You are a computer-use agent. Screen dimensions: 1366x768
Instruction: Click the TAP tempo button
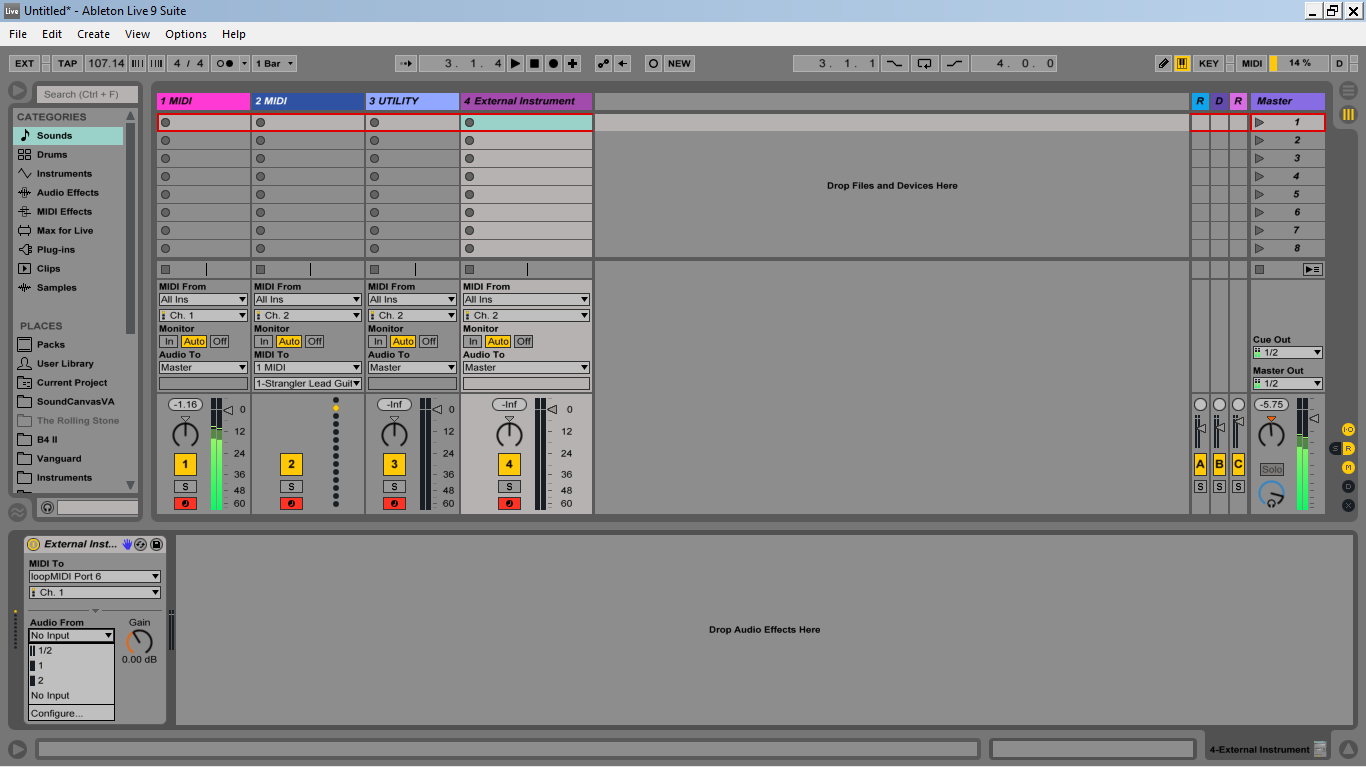click(x=67, y=63)
